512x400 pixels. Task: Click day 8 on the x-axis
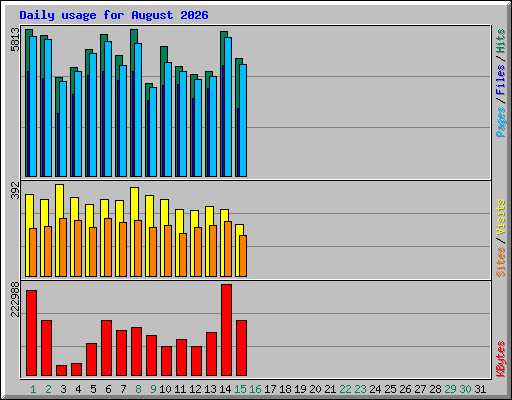tap(138, 389)
